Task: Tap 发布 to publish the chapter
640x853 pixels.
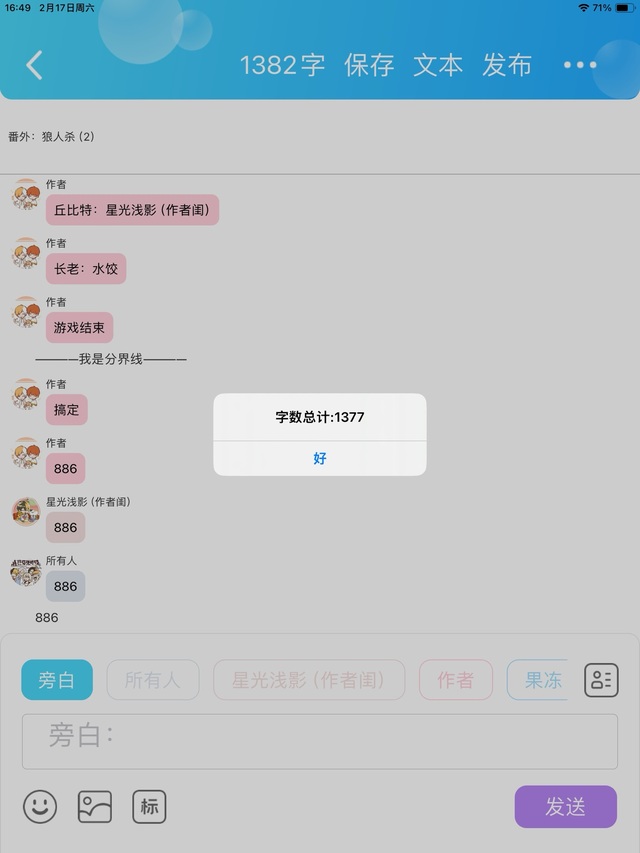Action: [x=507, y=65]
